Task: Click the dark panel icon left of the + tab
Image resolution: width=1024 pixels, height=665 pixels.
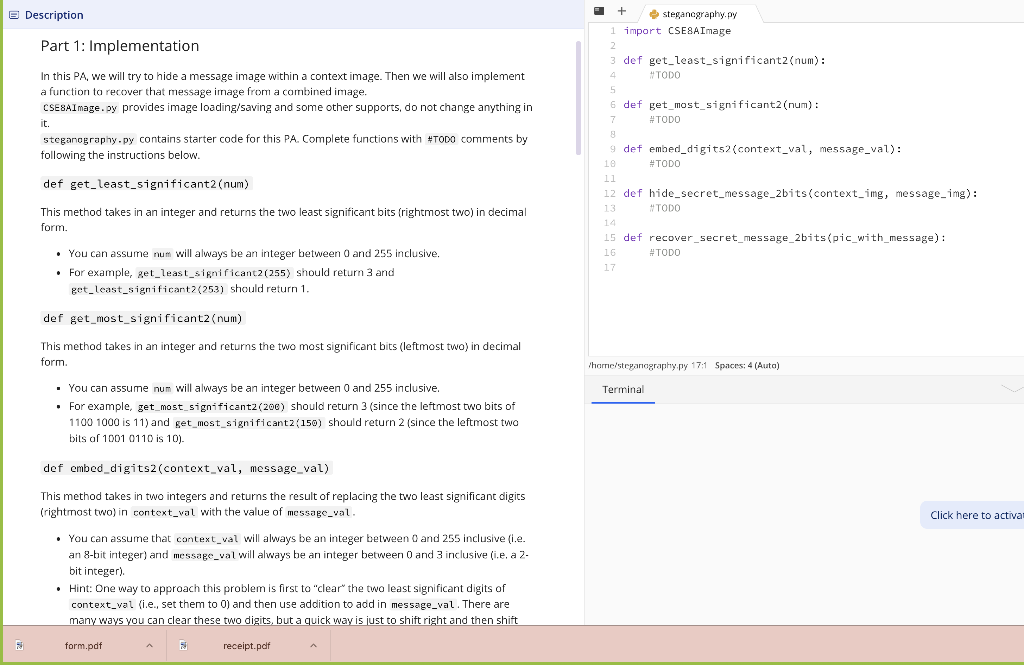Action: (x=599, y=10)
